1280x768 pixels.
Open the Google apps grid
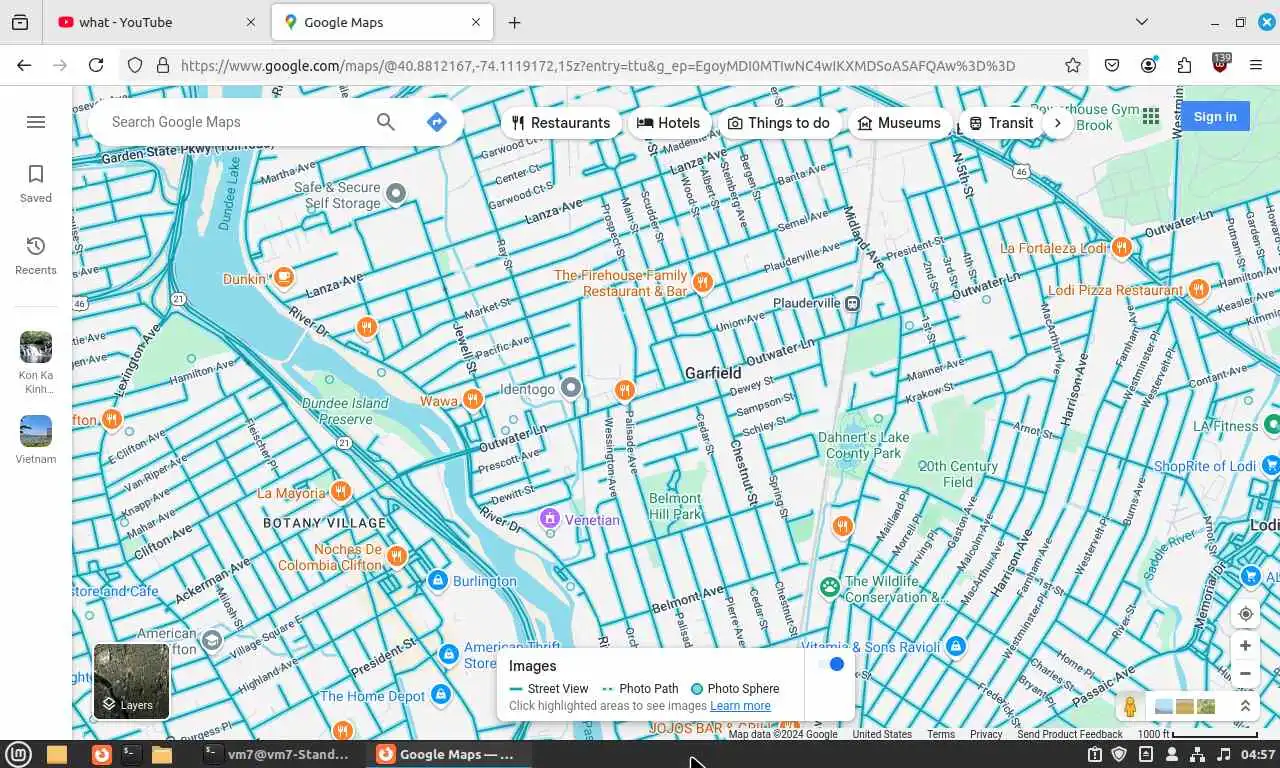(x=1151, y=117)
